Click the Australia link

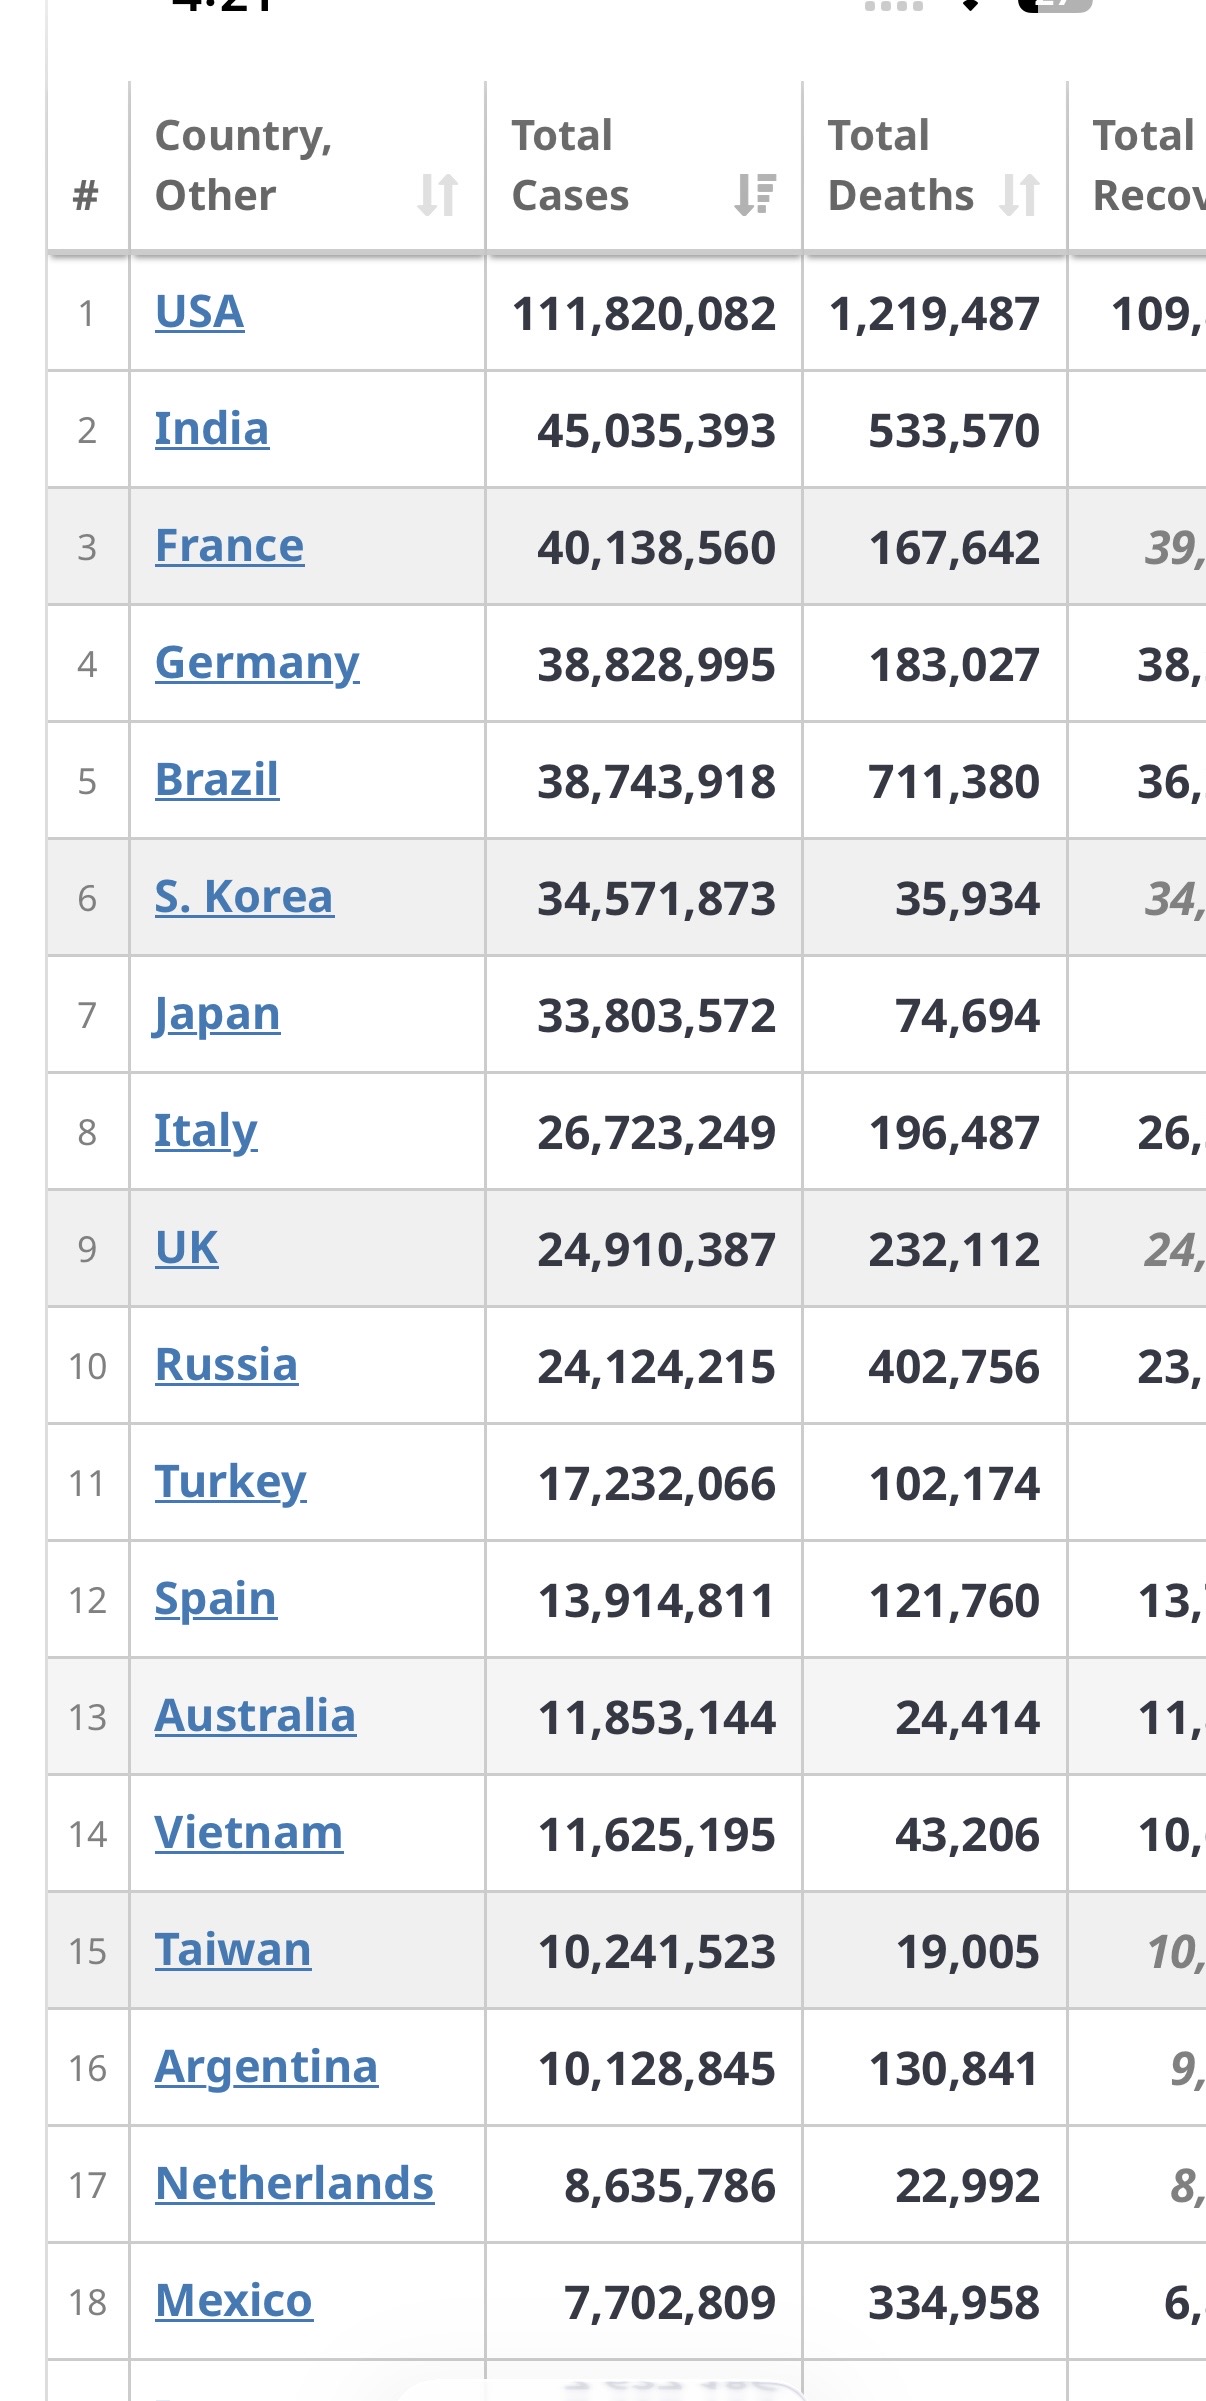(255, 1716)
